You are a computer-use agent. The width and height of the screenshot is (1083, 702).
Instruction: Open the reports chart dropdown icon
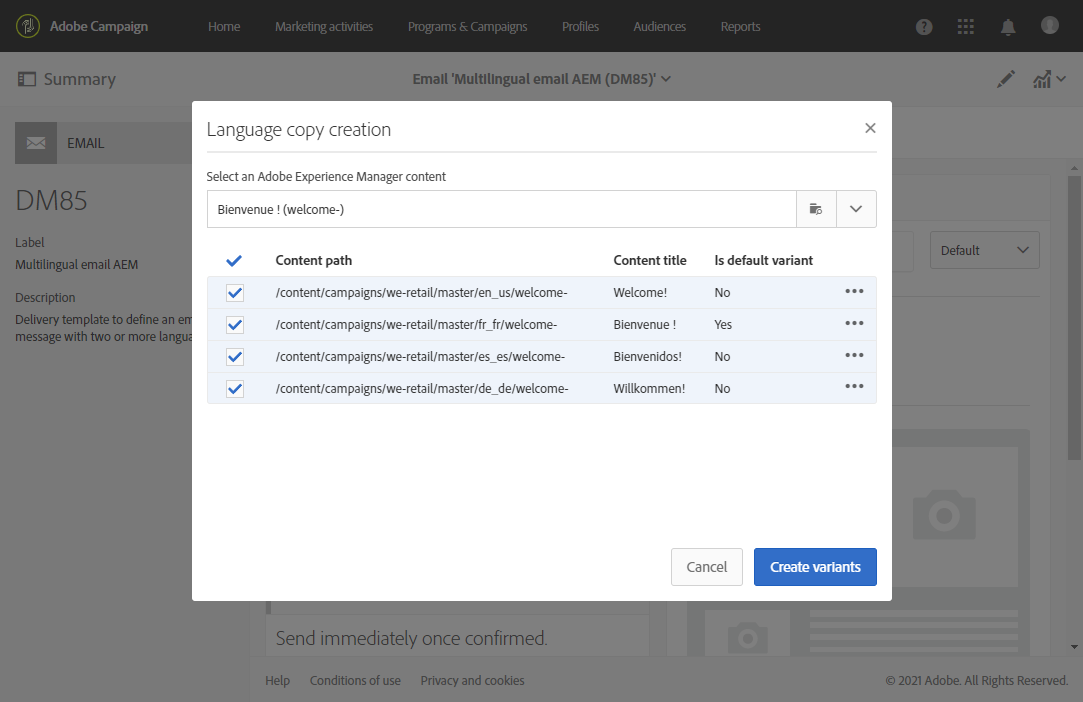(1046, 80)
